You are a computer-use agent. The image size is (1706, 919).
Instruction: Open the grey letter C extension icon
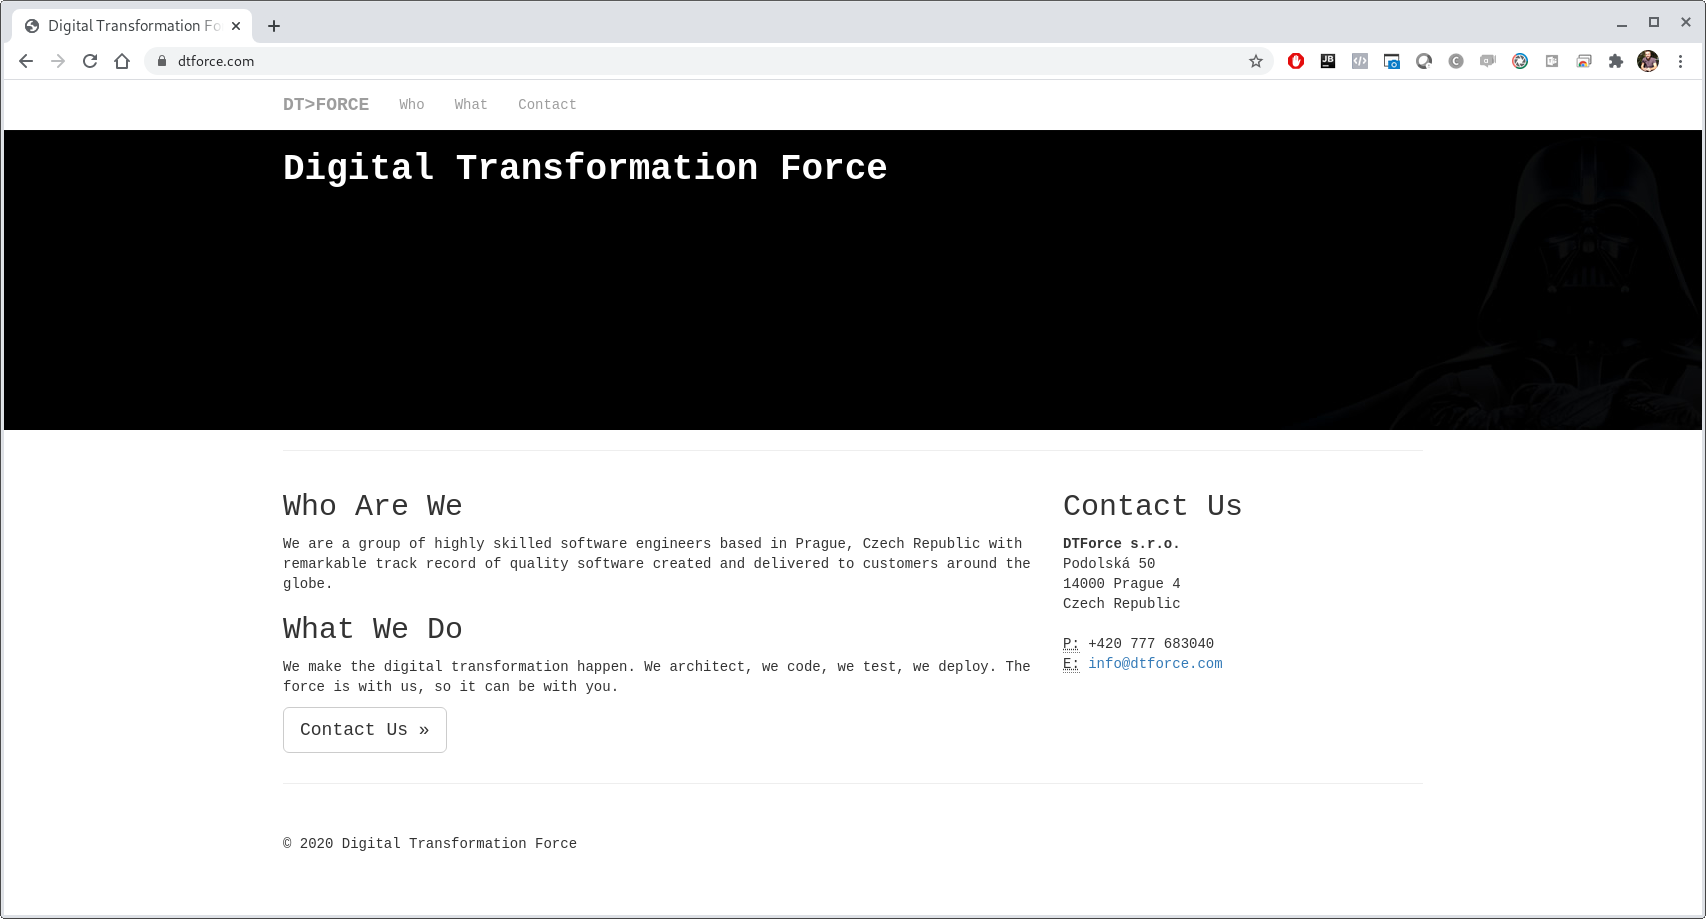click(1456, 61)
